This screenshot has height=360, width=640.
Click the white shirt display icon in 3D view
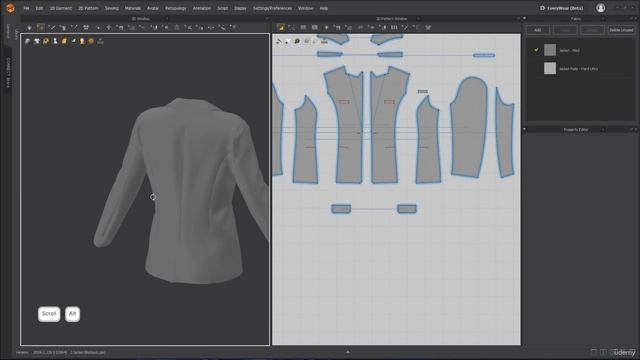(x=37, y=41)
